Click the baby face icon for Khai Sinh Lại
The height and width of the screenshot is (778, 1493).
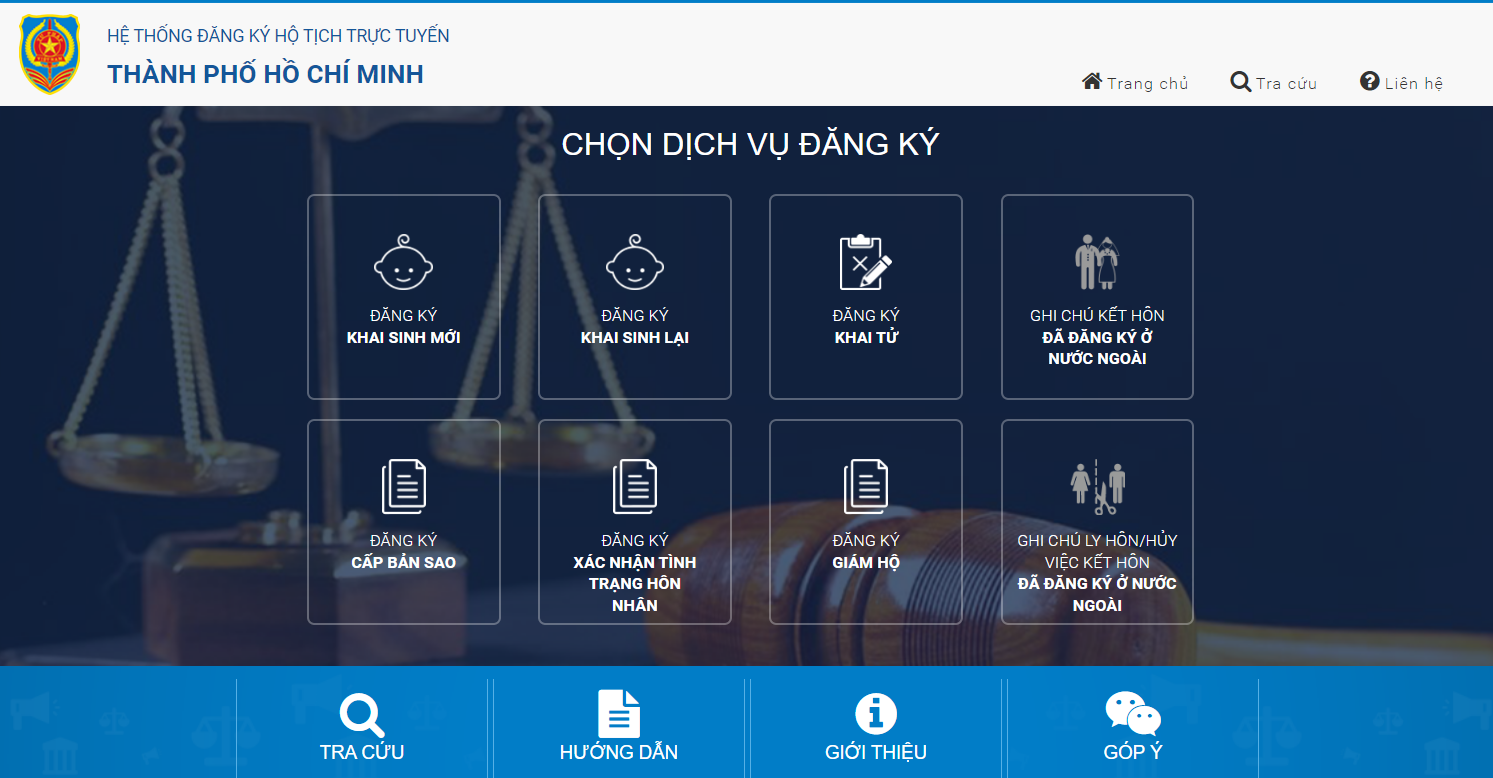635,263
